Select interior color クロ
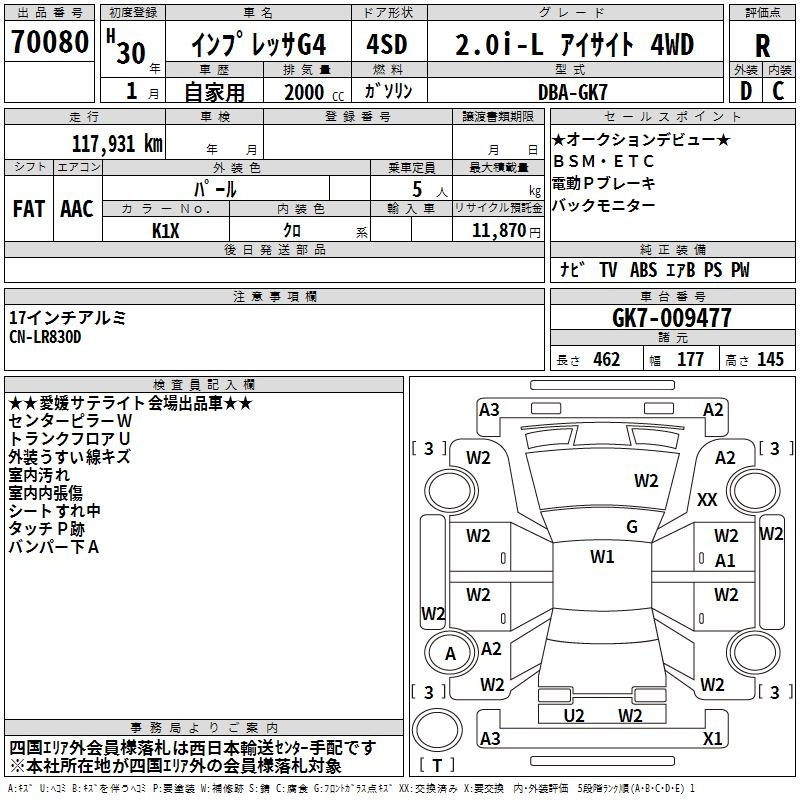This screenshot has height=800, width=800. tap(292, 231)
